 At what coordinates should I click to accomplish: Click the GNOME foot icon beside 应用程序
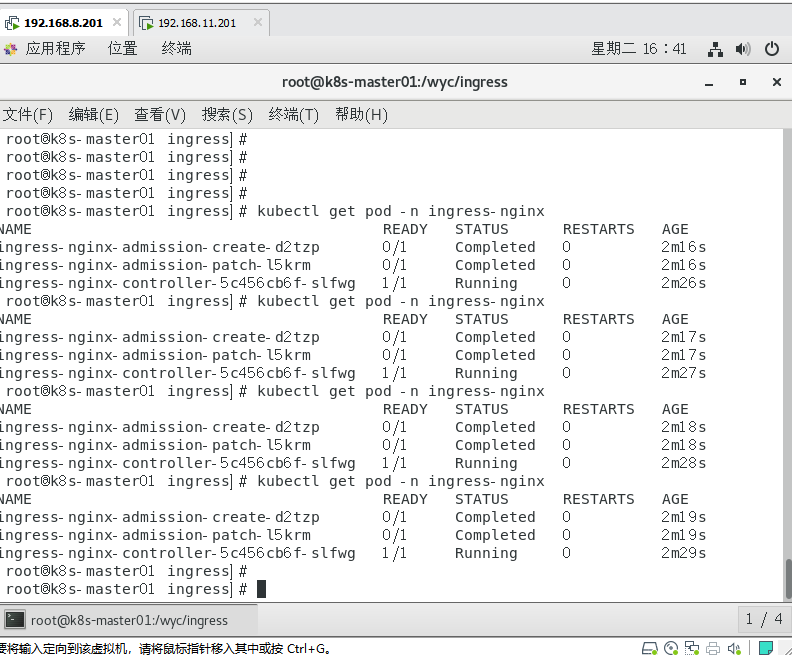(x=11, y=49)
